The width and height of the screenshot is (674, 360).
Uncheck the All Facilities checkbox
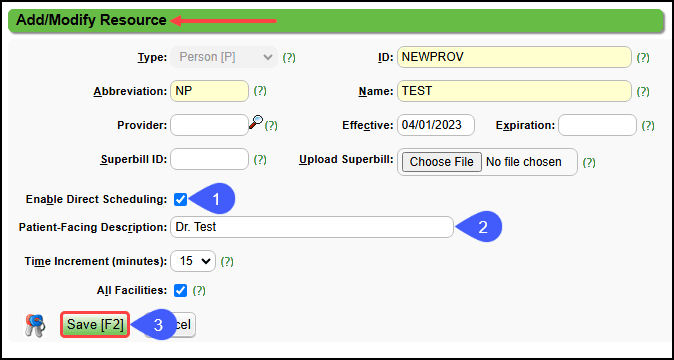click(x=181, y=290)
